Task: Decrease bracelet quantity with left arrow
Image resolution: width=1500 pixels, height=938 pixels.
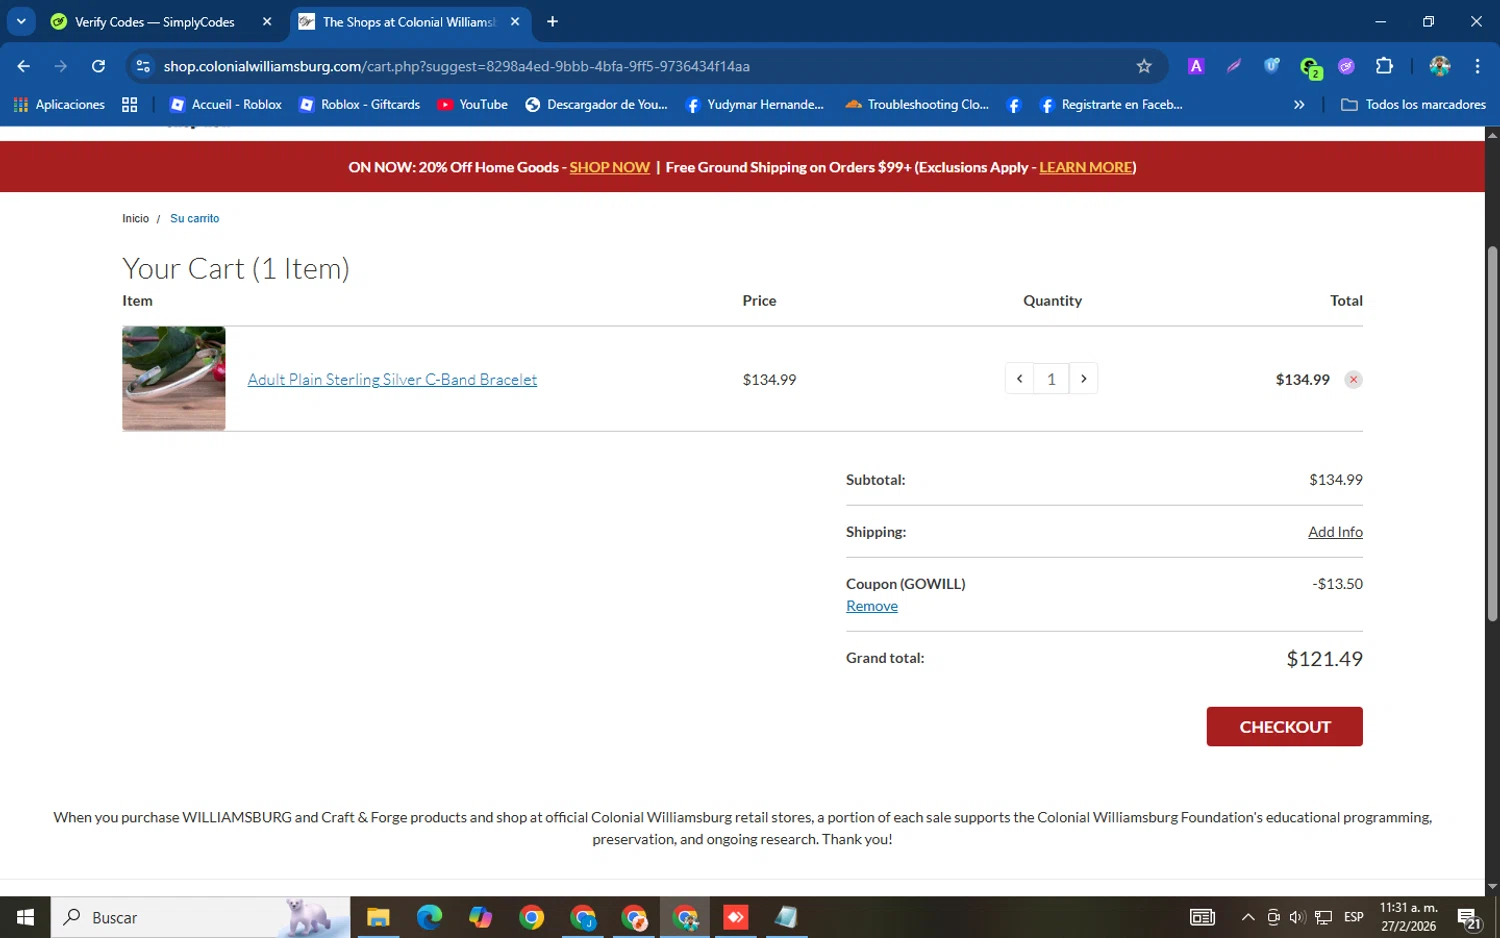Action: (x=1019, y=379)
